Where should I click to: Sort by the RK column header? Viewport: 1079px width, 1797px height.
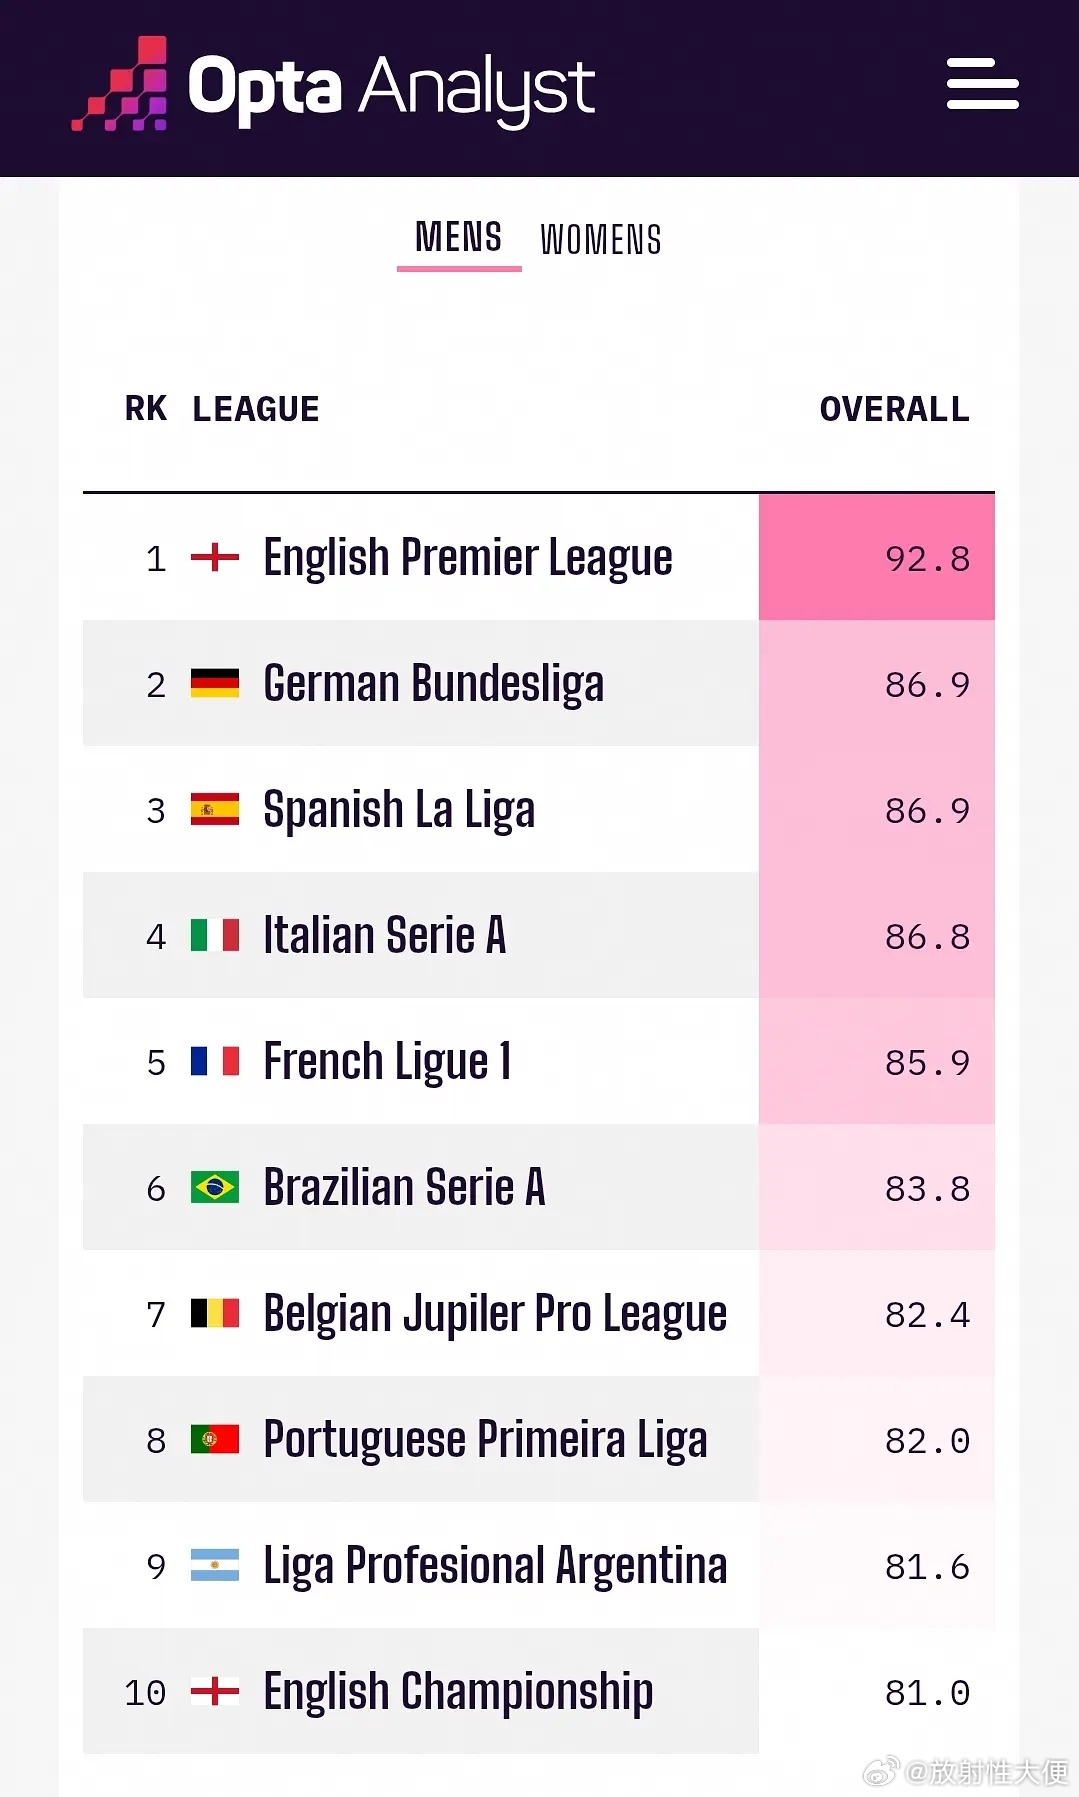(146, 409)
